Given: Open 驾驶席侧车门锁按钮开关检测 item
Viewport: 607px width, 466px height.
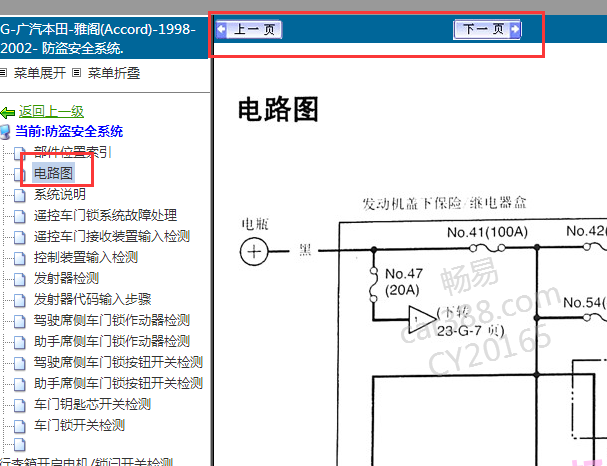Looking at the screenshot, I should (118, 362).
